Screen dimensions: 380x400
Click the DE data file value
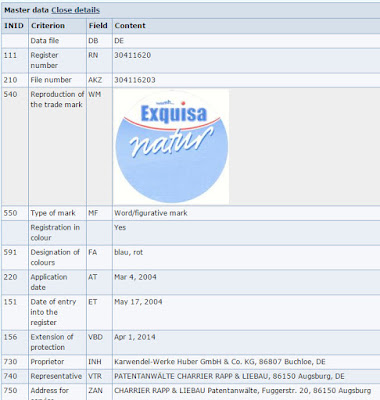[119, 41]
